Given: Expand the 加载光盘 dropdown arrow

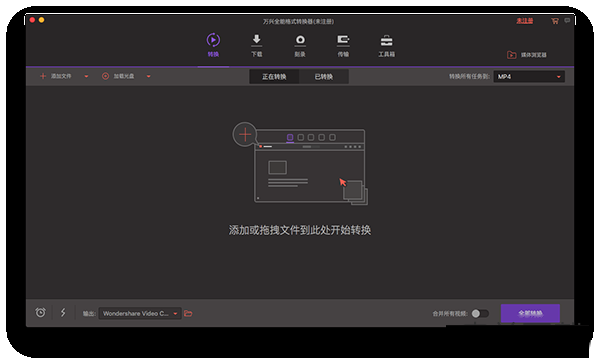Looking at the screenshot, I should (x=148, y=76).
